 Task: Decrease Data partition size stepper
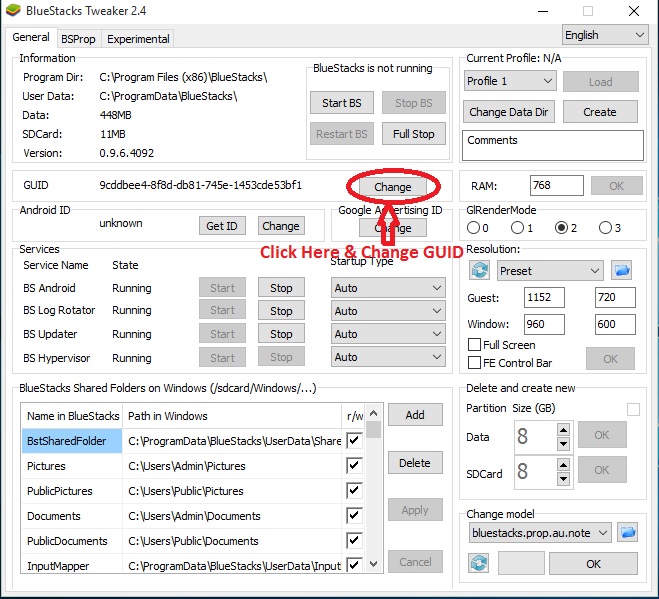click(563, 443)
